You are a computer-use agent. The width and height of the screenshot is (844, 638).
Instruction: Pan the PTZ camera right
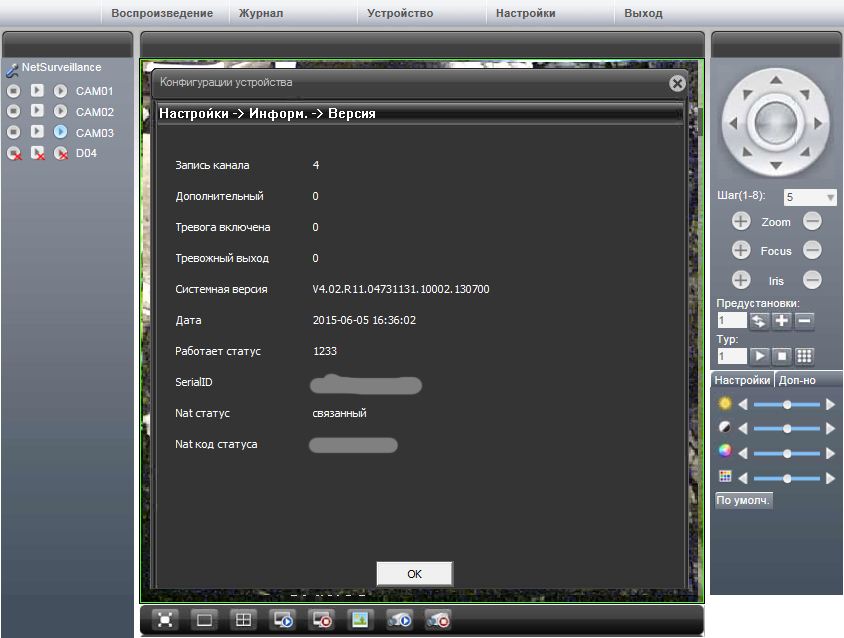(818, 123)
